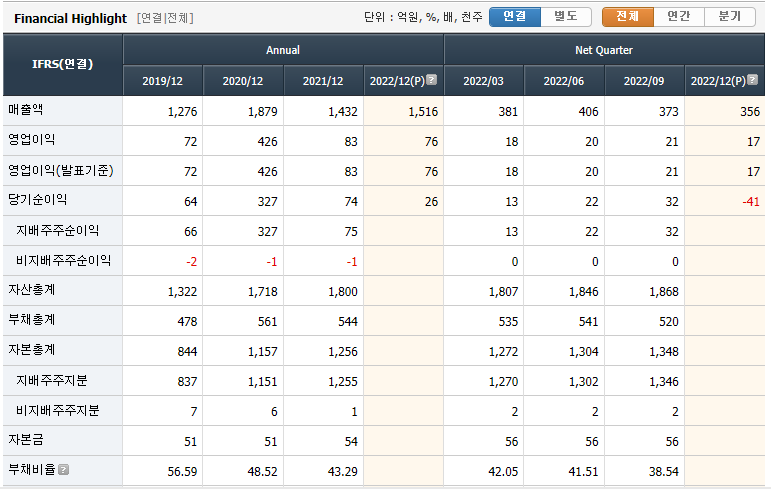Select the 자본총계 row label
Screen dimensions: 771x489
point(31,350)
